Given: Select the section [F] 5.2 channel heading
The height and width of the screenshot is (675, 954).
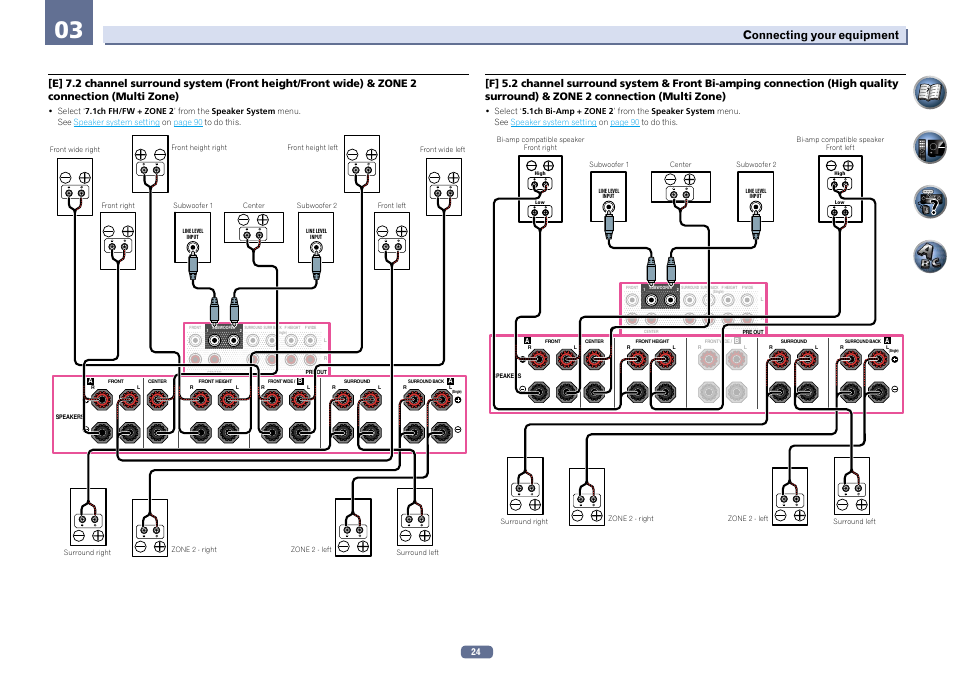Looking at the screenshot, I should (691, 89).
